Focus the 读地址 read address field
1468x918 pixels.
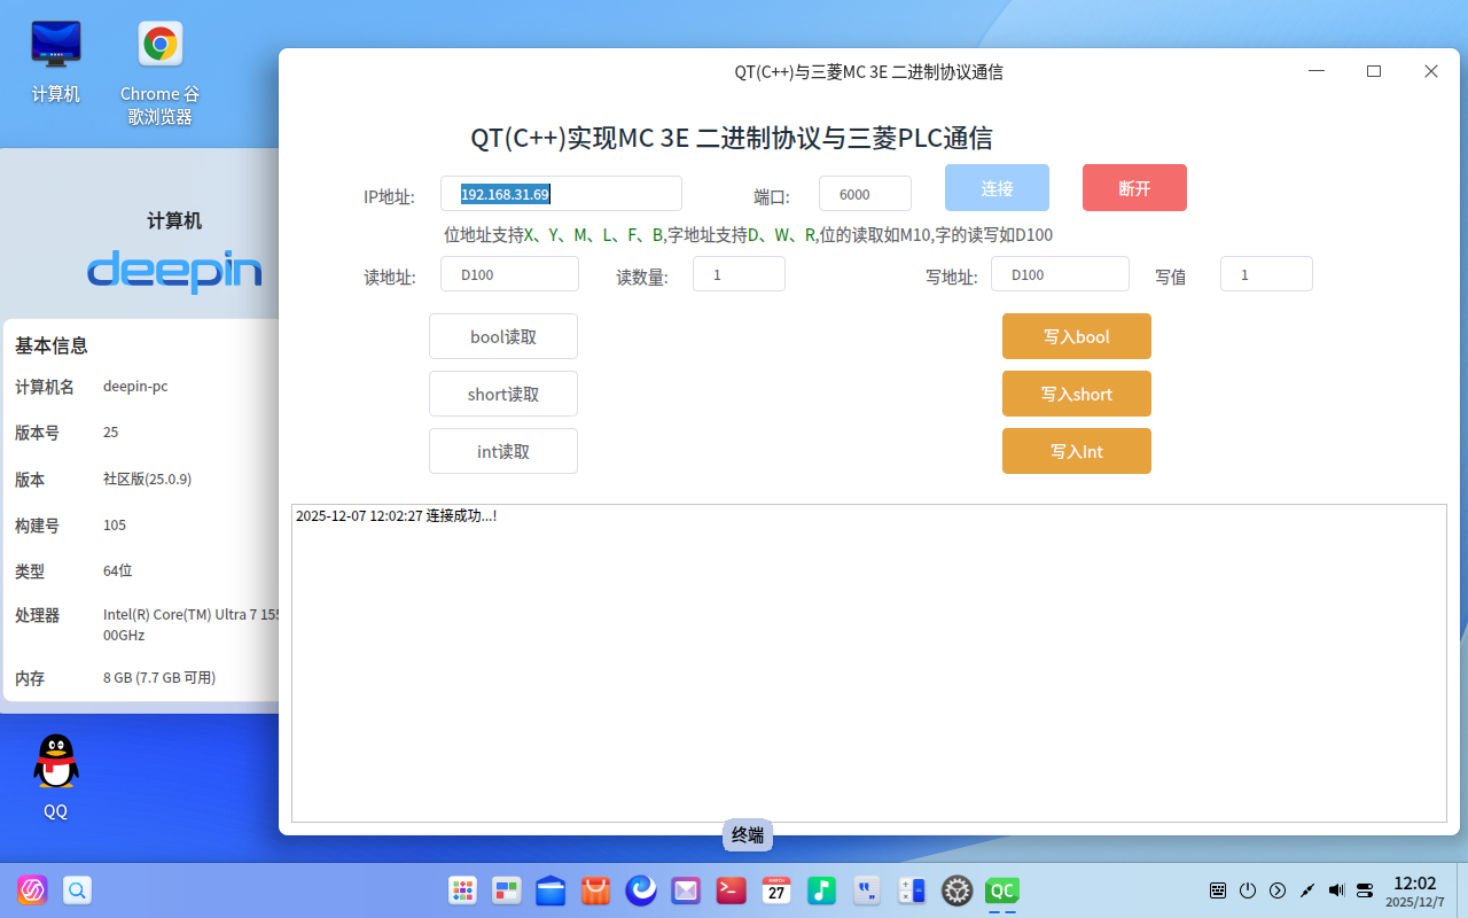pyautogui.click(x=509, y=274)
